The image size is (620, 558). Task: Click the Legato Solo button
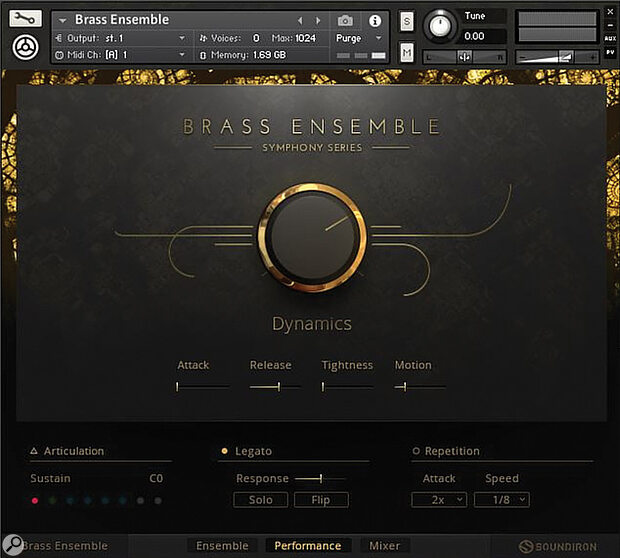pyautogui.click(x=261, y=500)
